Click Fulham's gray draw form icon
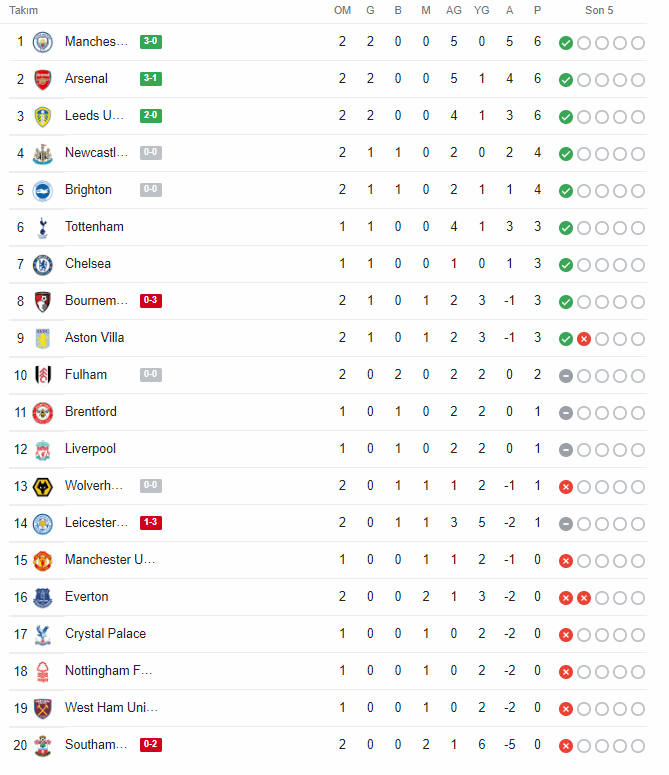The image size is (669, 775). tap(566, 376)
